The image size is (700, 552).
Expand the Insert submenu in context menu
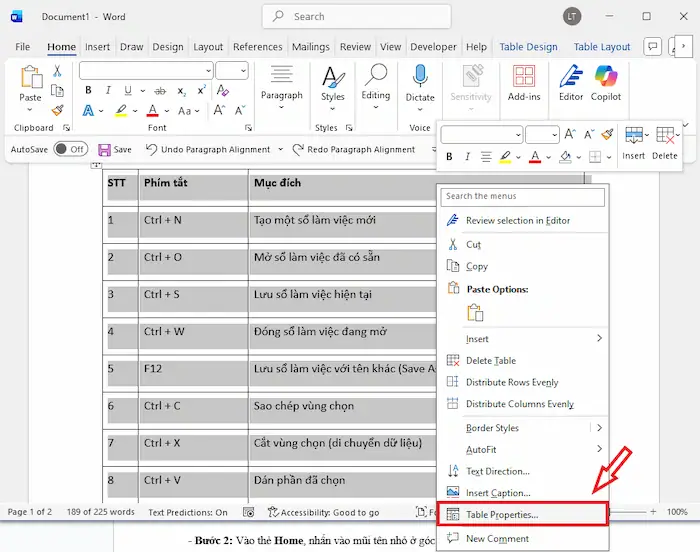pos(522,339)
